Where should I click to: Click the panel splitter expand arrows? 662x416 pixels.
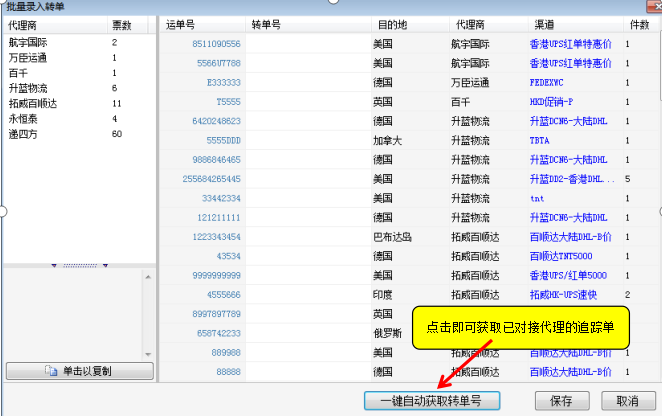[x=79, y=266]
